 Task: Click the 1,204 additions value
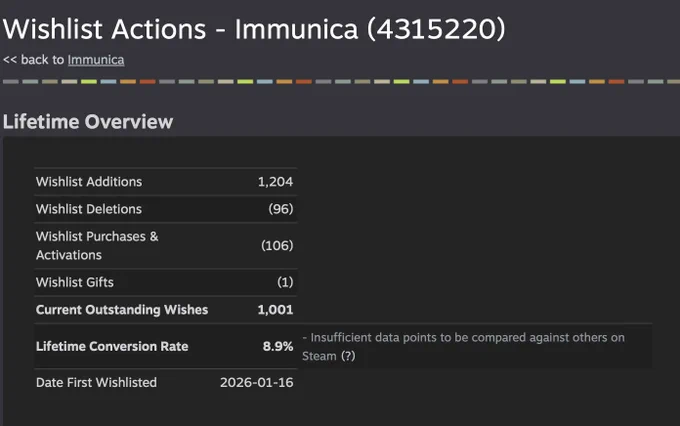pos(275,182)
